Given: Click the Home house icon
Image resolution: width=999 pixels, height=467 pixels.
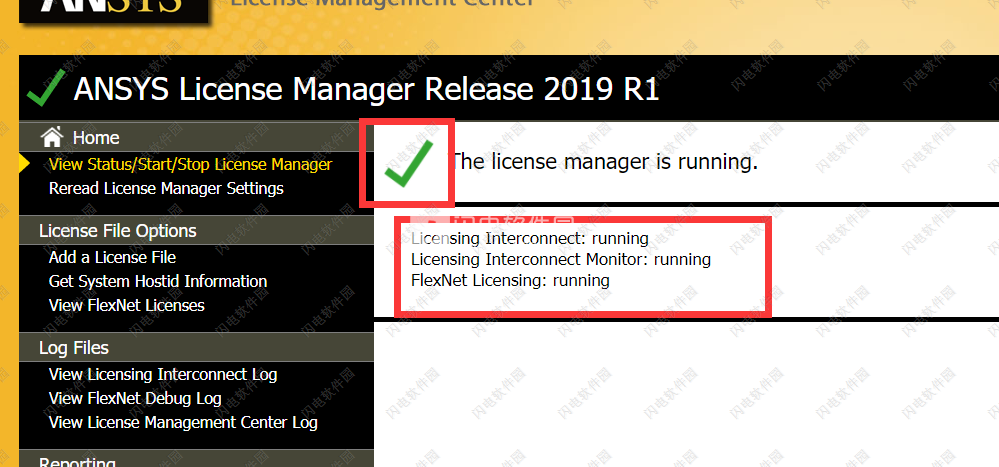Looking at the screenshot, I should [x=52, y=137].
